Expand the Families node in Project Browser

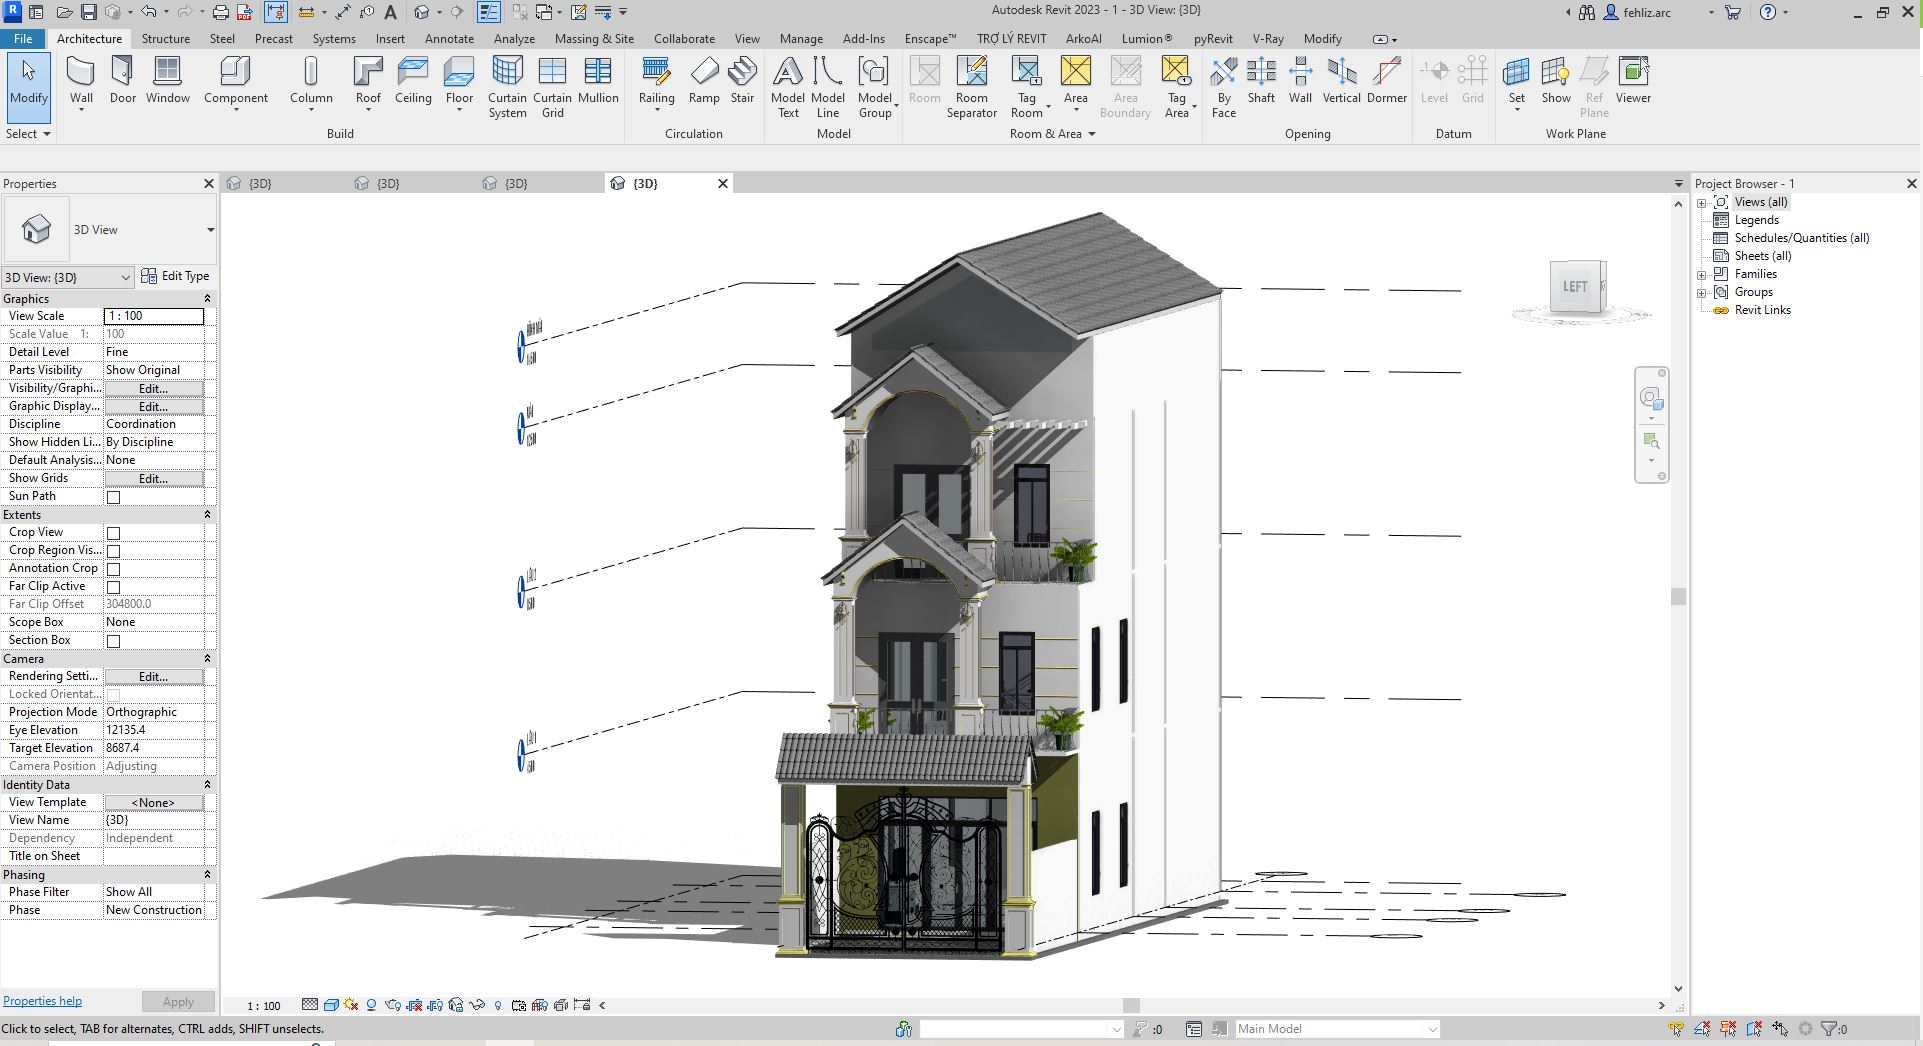click(x=1702, y=275)
